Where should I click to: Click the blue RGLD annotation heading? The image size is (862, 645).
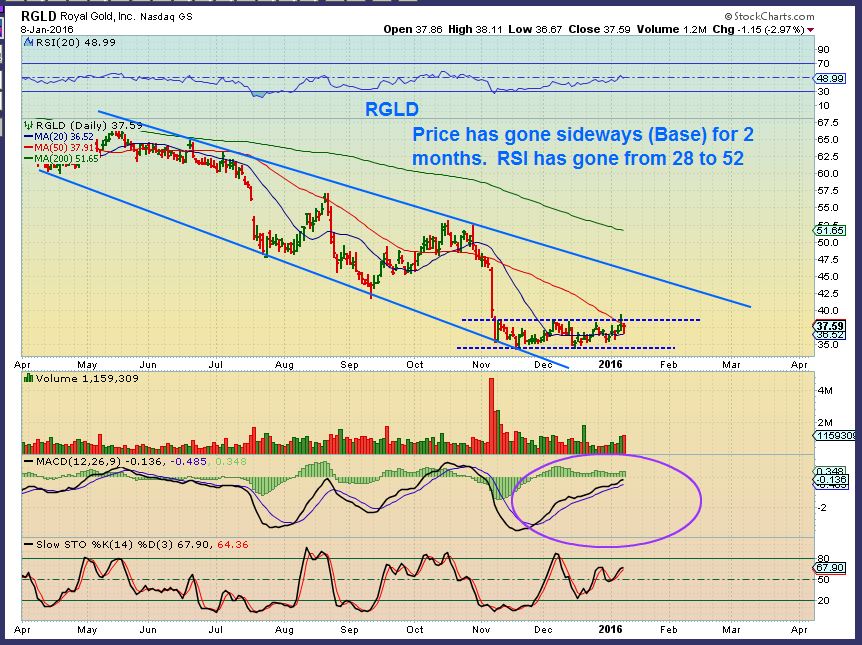392,109
